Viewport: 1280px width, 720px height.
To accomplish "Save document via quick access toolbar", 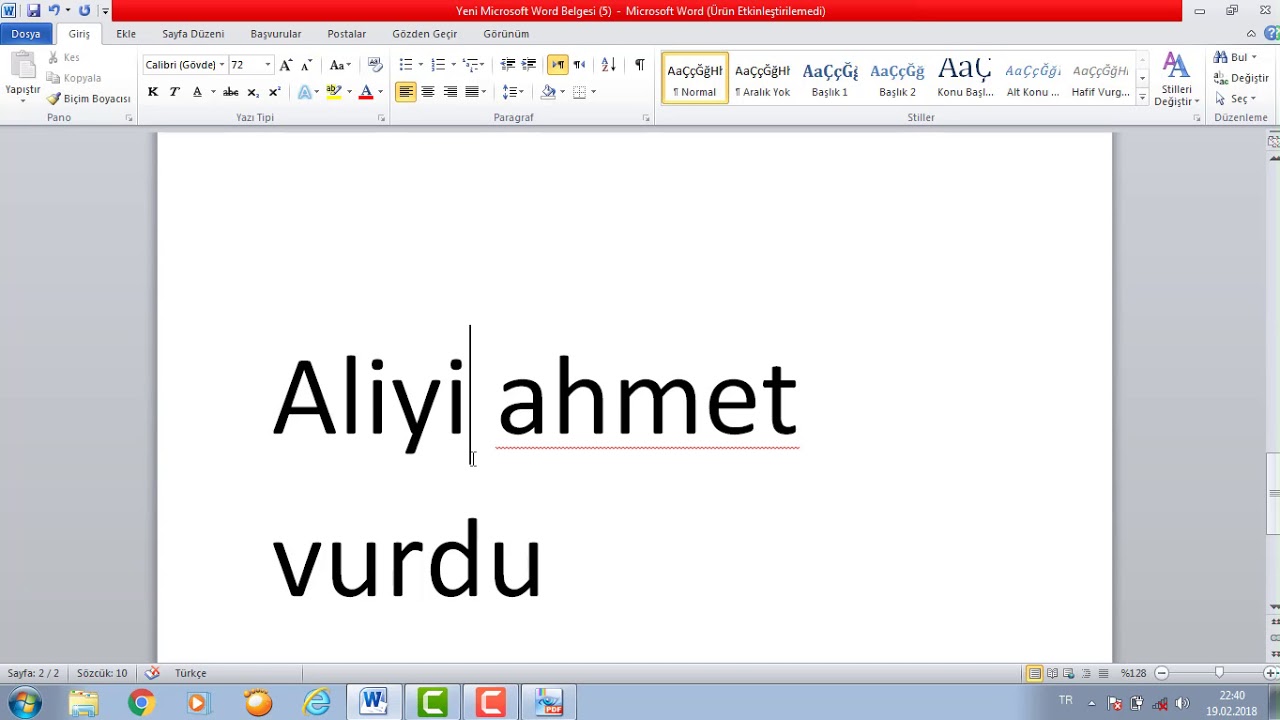I will tap(33, 11).
